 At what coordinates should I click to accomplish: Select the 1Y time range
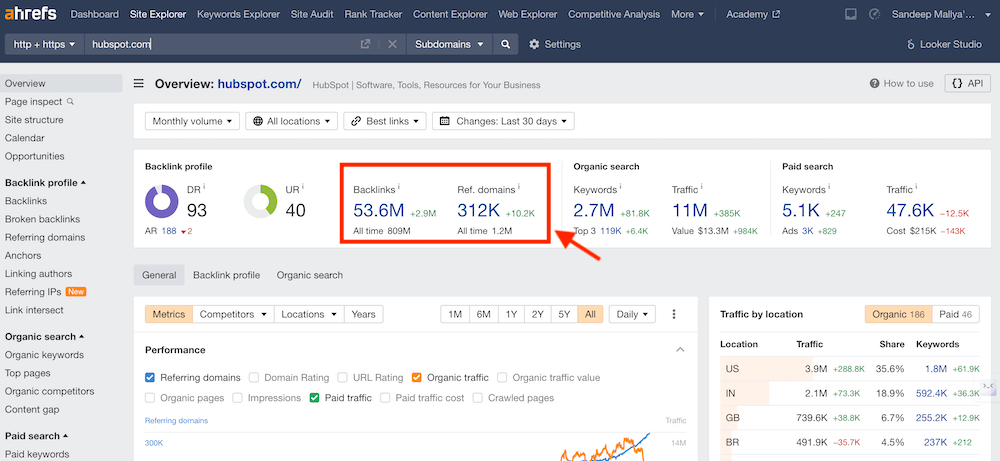point(511,314)
